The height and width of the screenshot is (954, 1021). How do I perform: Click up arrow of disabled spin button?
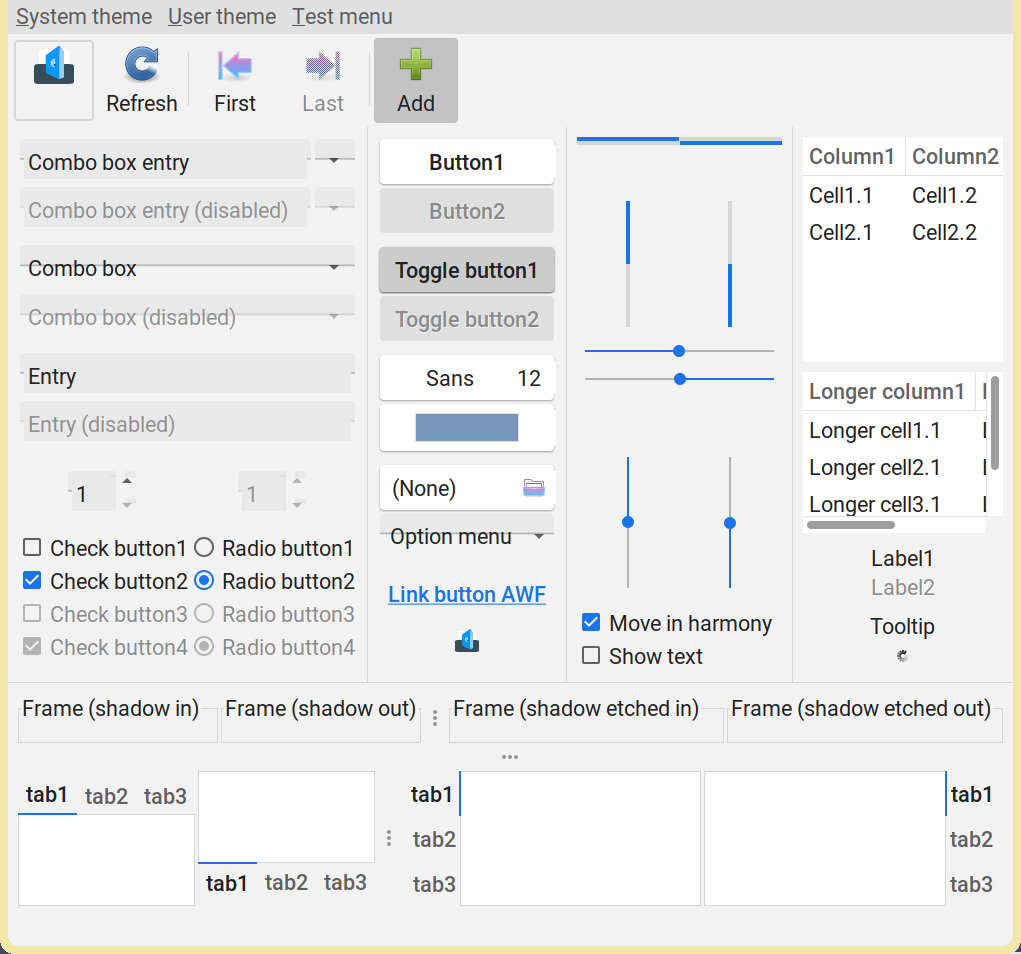[298, 481]
